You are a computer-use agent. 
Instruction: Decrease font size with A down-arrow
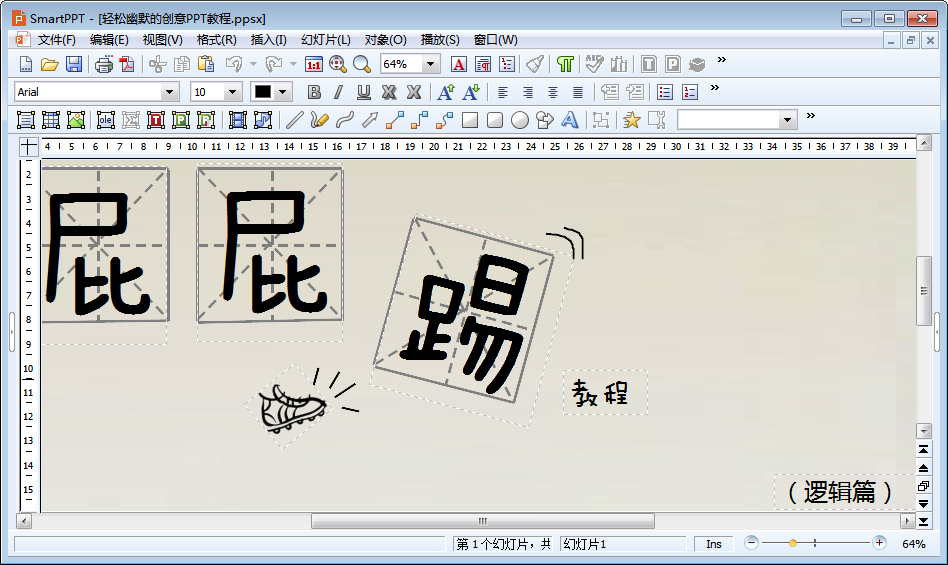pyautogui.click(x=470, y=92)
